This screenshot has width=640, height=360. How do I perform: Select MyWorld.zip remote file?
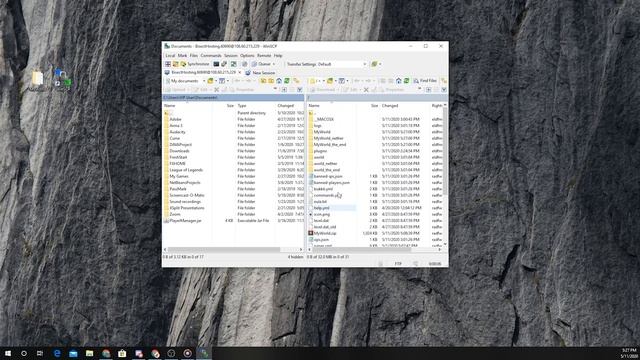[325, 233]
